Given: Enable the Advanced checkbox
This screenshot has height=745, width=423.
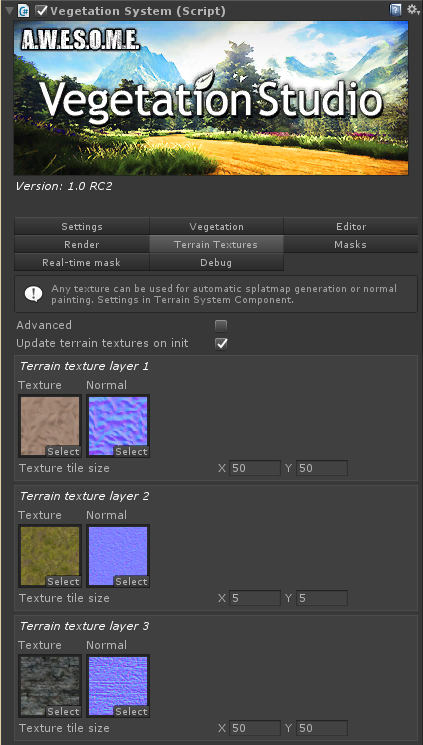Looking at the screenshot, I should (x=221, y=326).
